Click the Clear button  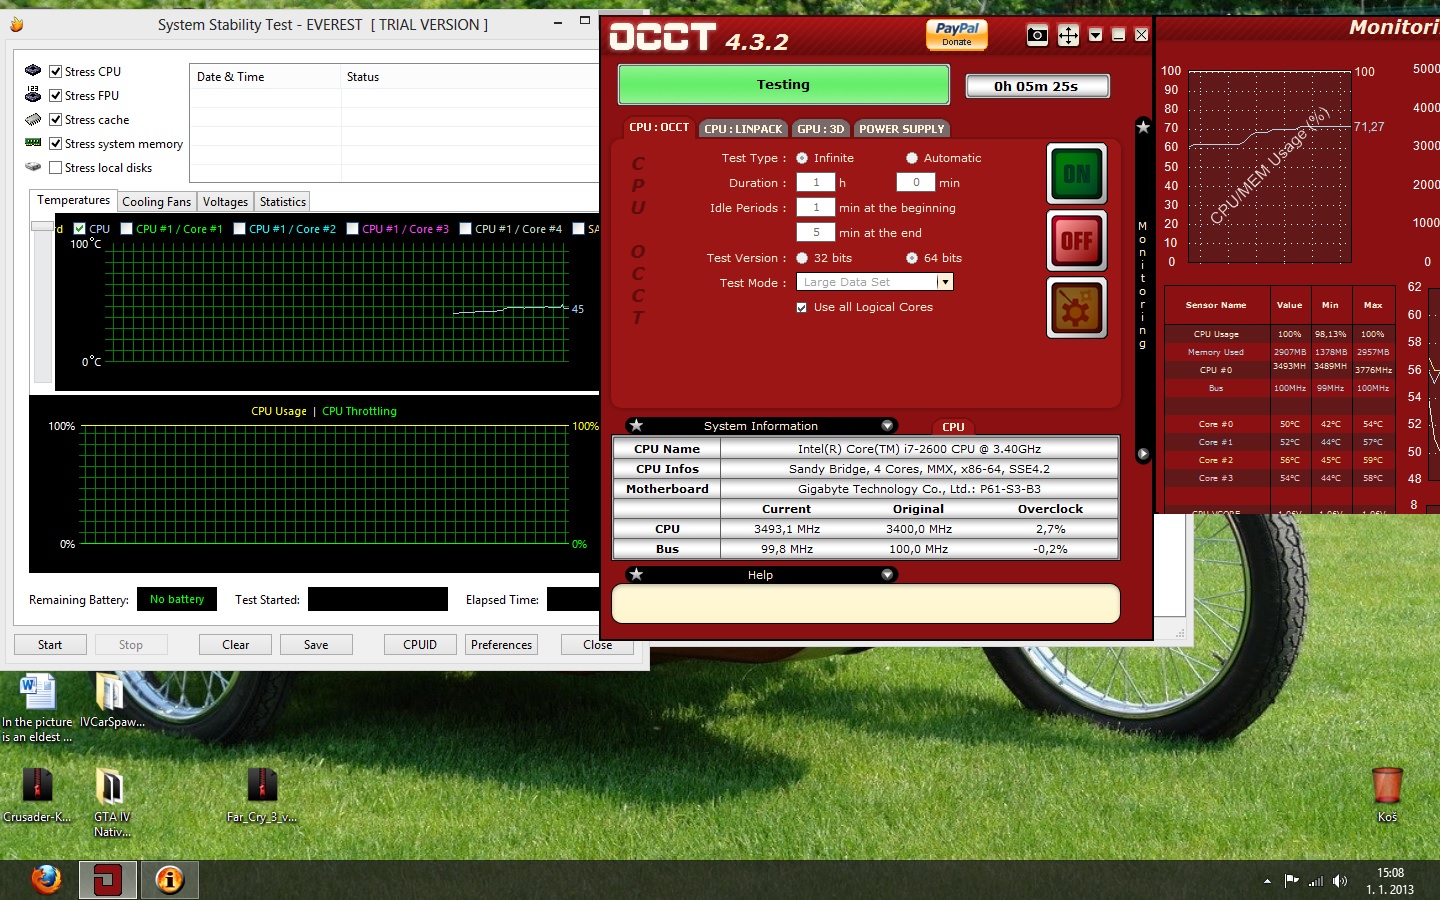(x=236, y=645)
